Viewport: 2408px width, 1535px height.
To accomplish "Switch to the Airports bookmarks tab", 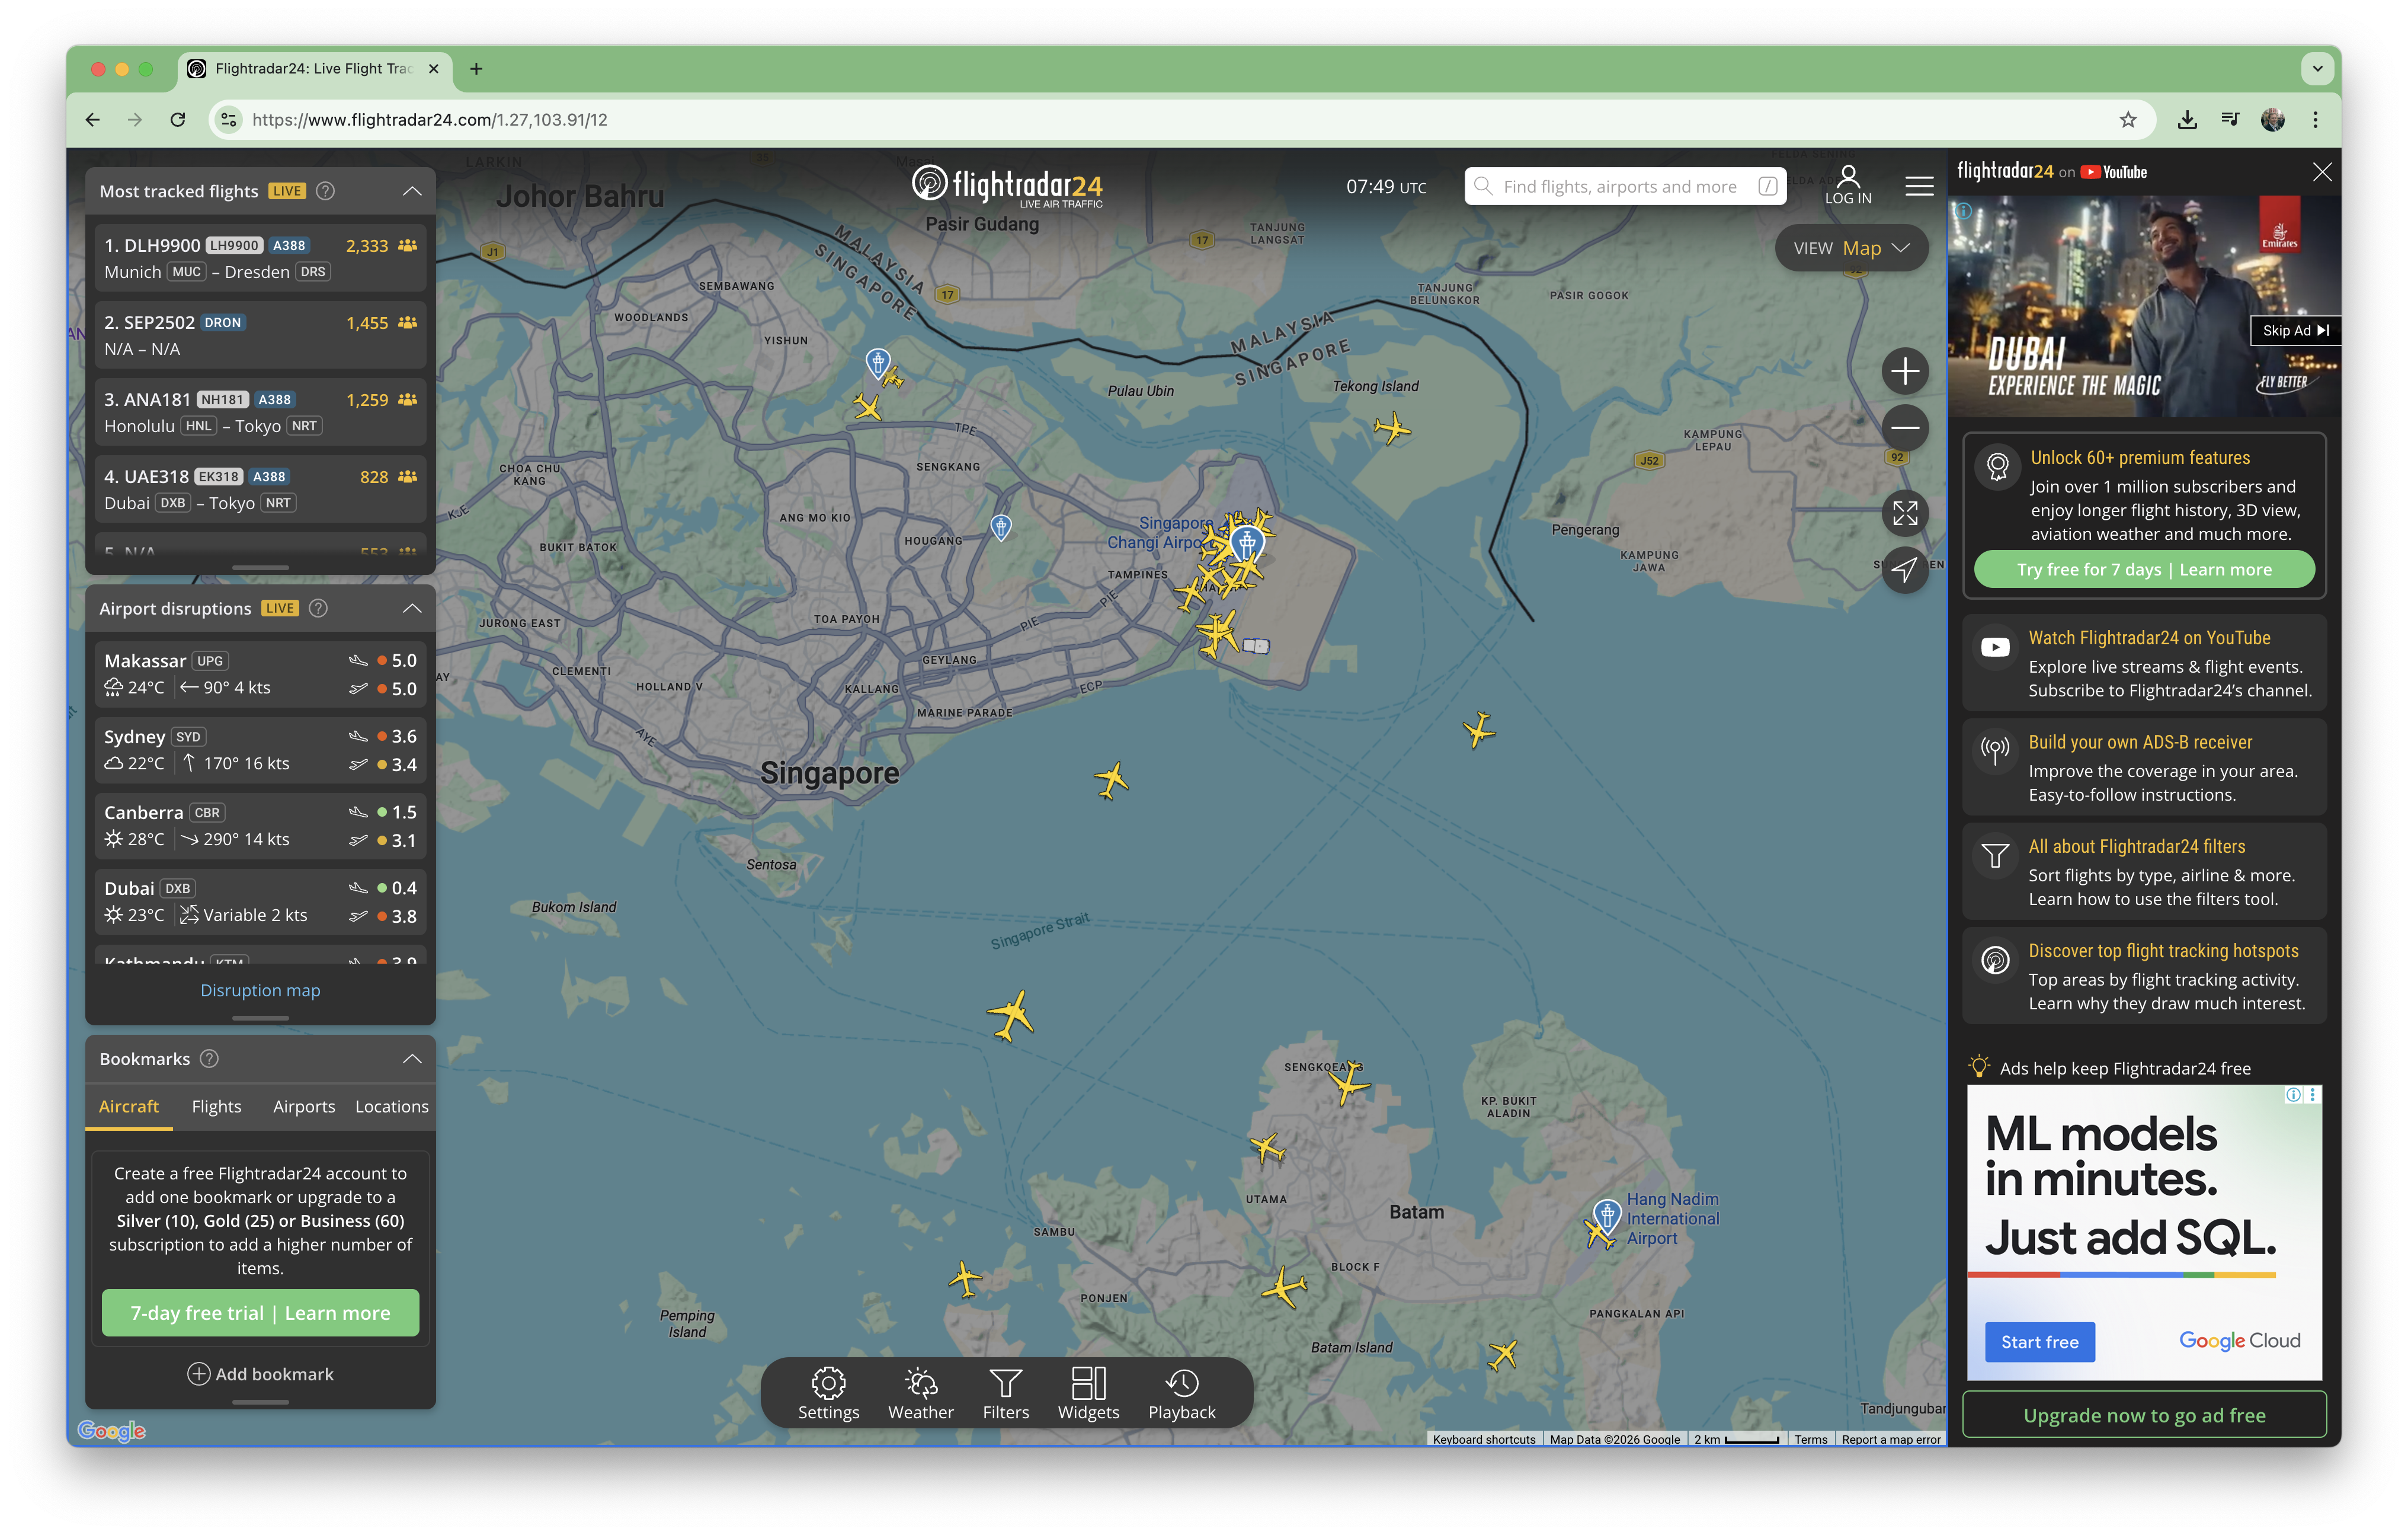I will (x=304, y=1106).
